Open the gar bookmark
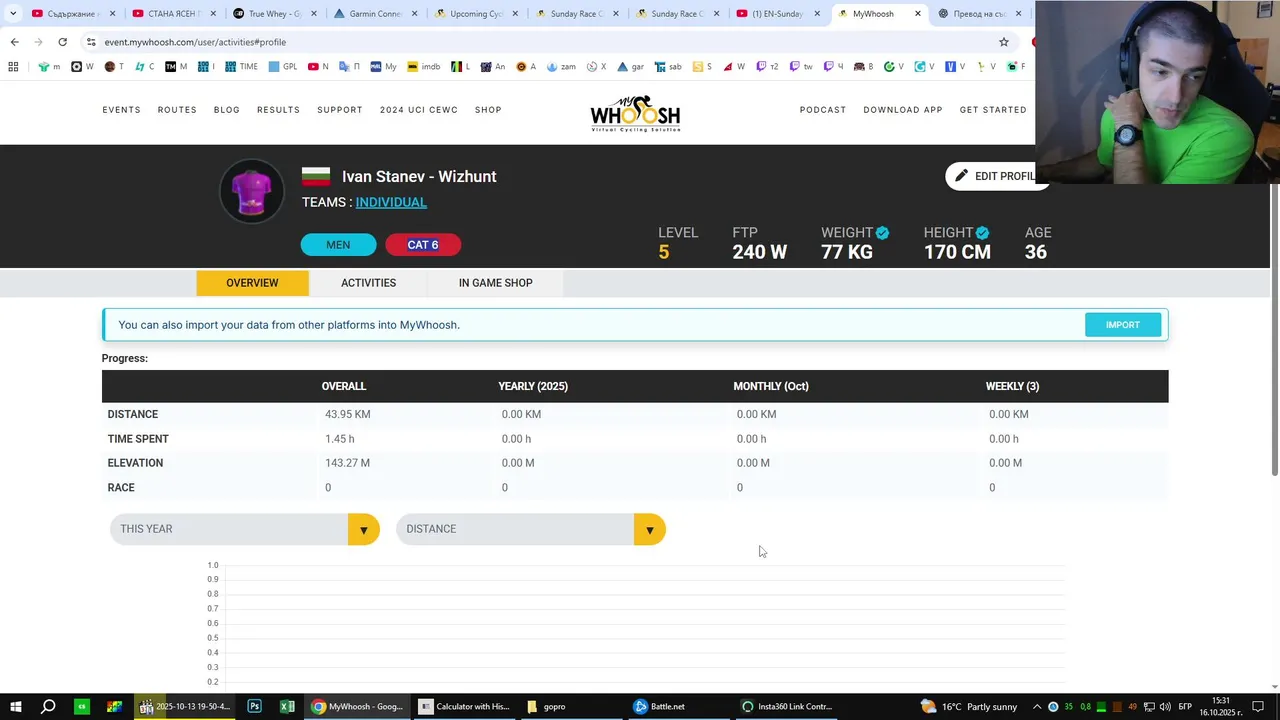Image resolution: width=1280 pixels, height=720 pixels. pyautogui.click(x=630, y=67)
